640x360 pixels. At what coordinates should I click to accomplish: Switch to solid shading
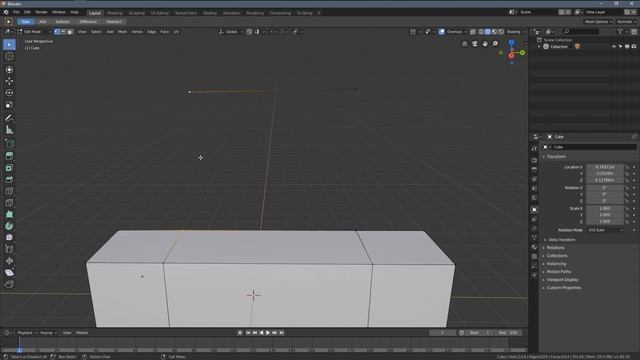pos(488,32)
